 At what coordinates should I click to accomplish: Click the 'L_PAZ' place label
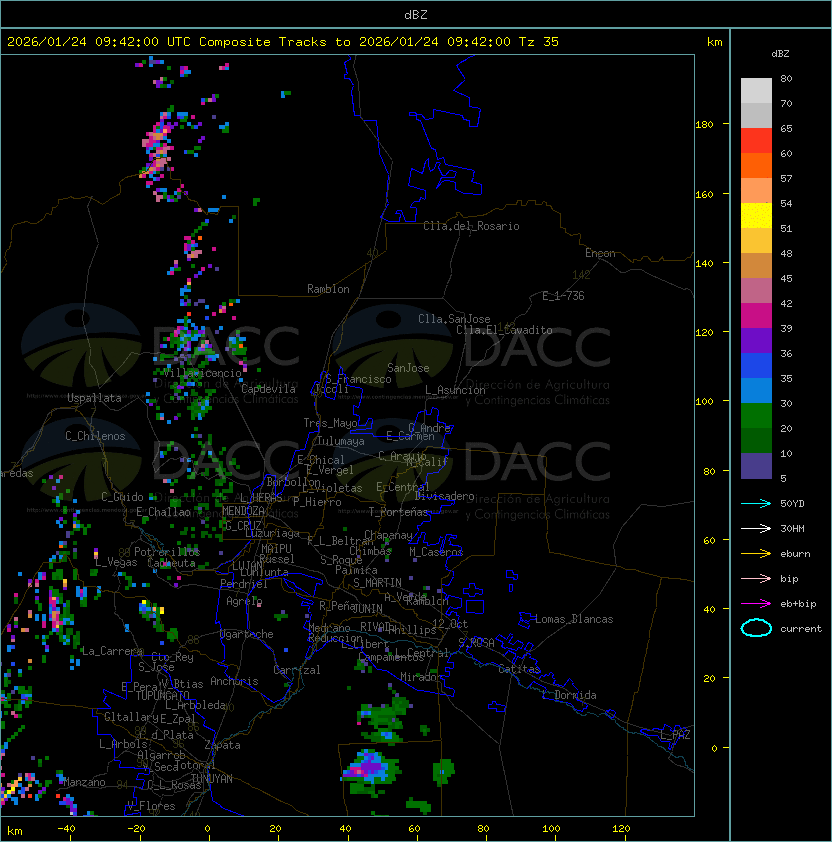click(x=675, y=735)
